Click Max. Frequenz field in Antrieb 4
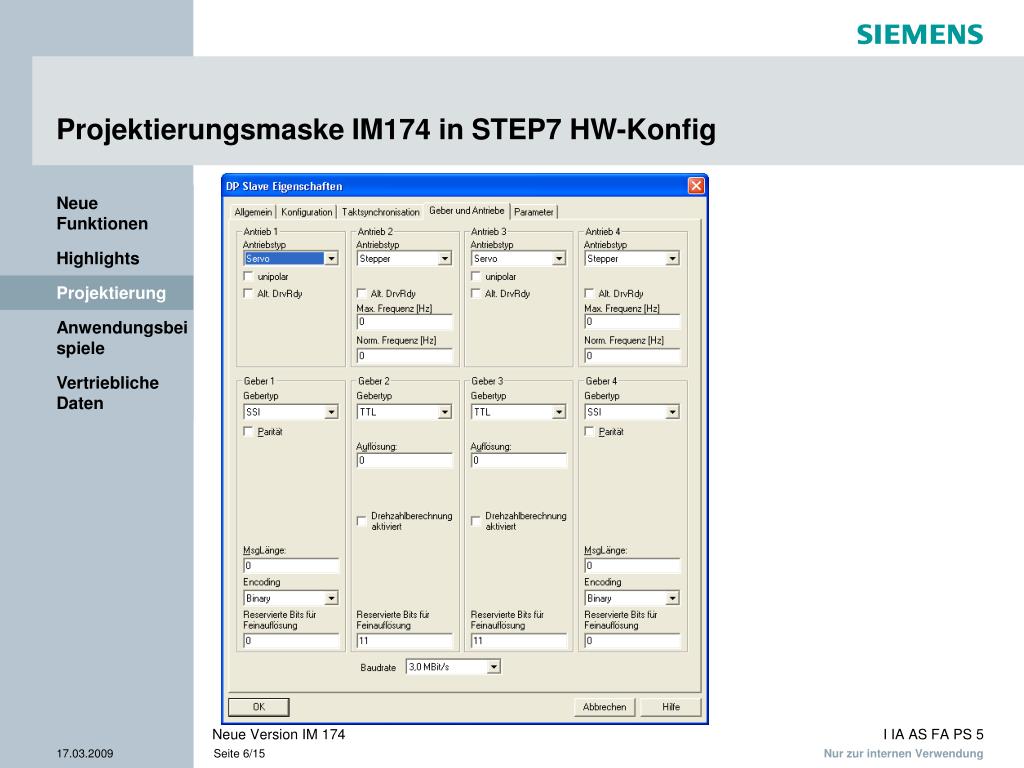 point(632,322)
